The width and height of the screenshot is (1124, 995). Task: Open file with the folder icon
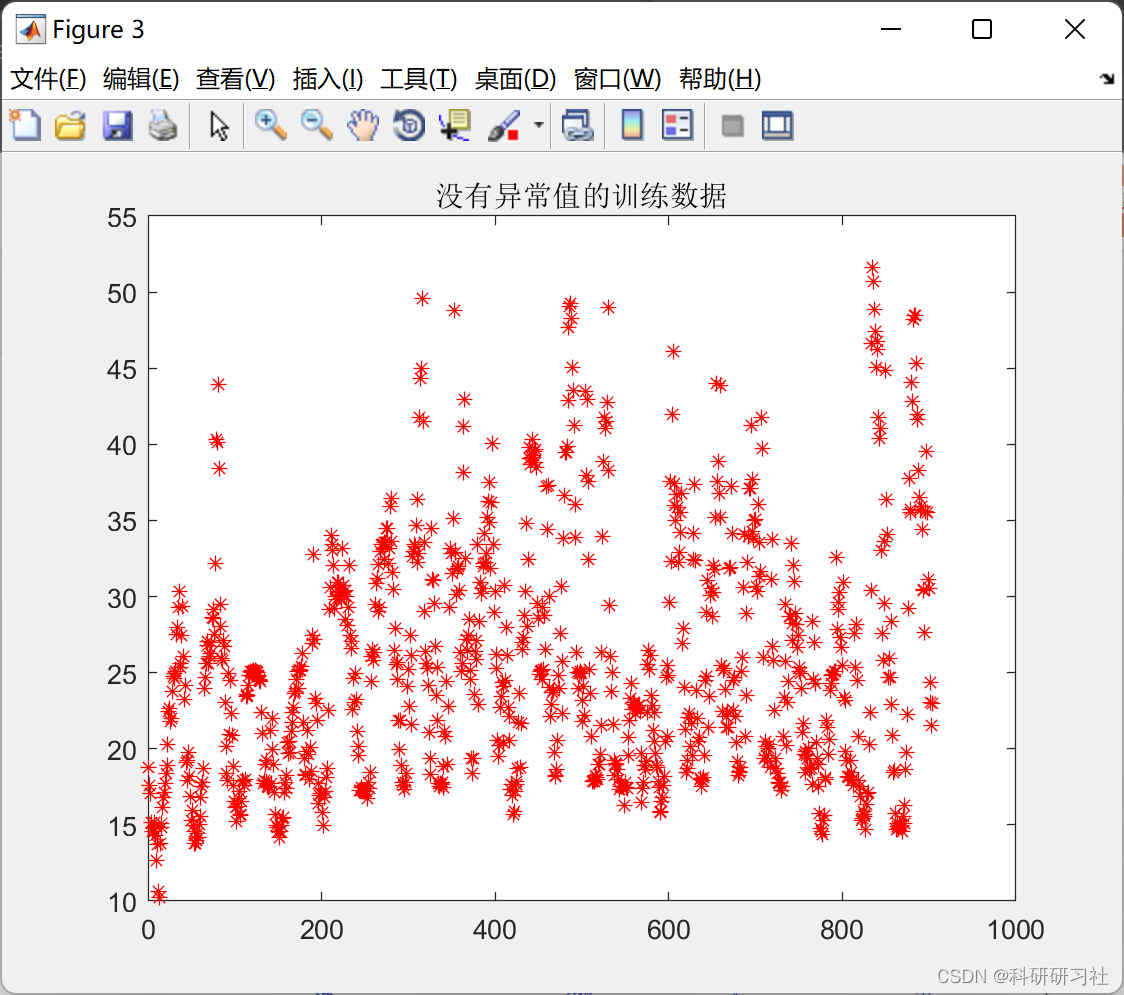(x=70, y=125)
